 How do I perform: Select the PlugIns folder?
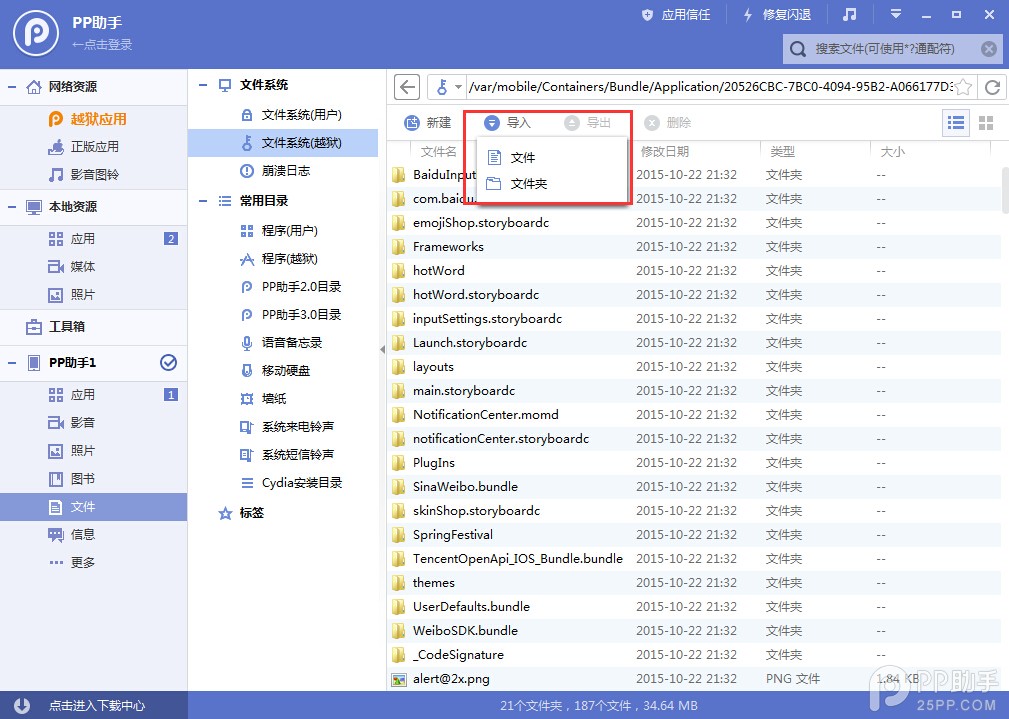(x=695, y=463)
